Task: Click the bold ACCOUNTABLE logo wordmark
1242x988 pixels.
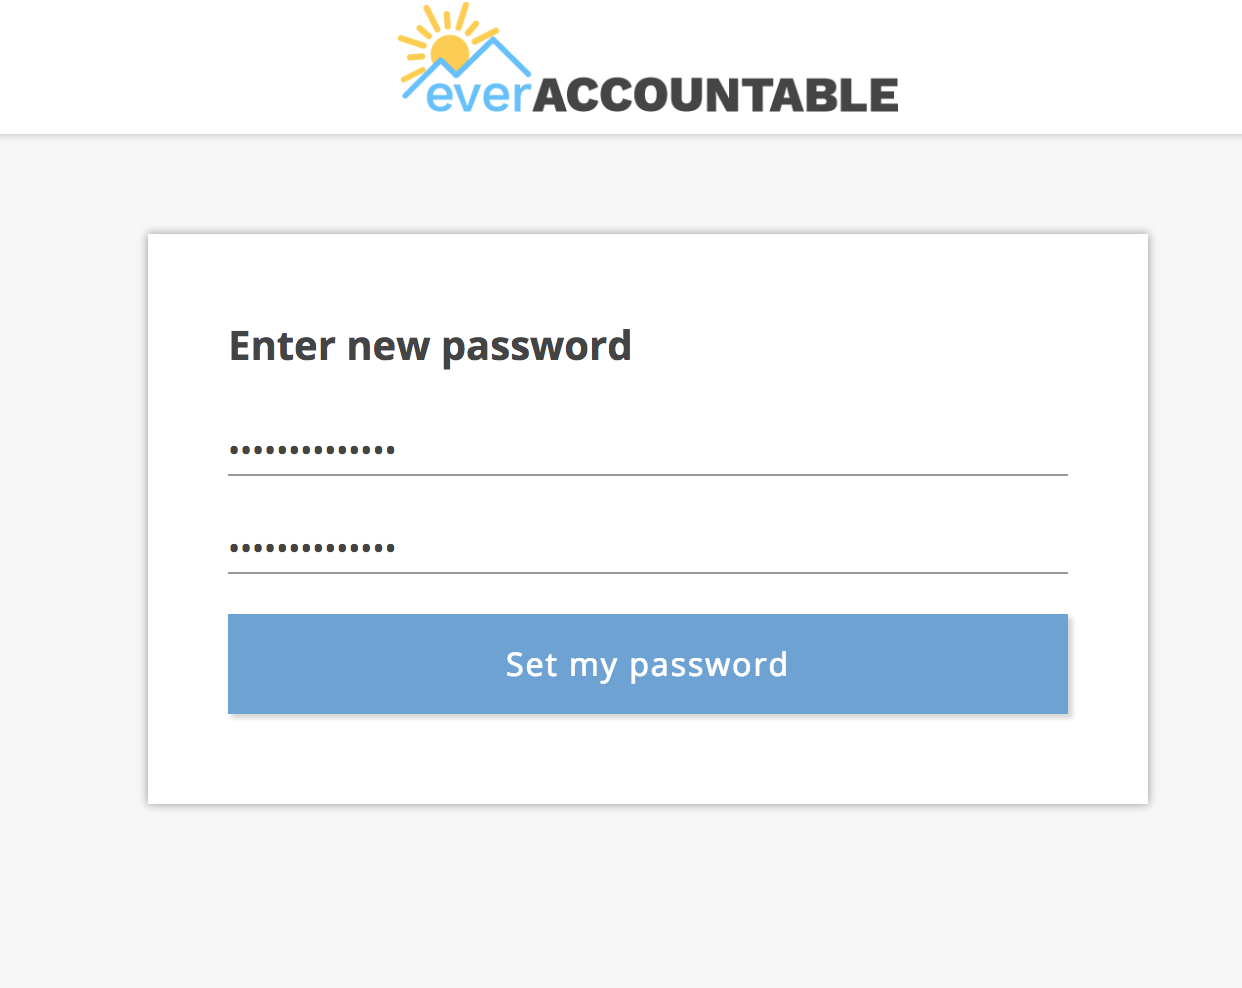Action: click(x=715, y=95)
